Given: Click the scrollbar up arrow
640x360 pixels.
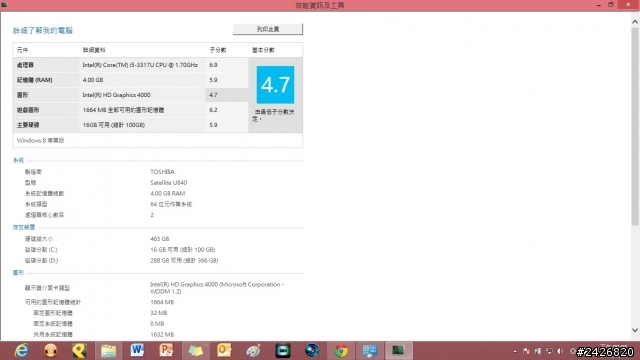Looking at the screenshot, I should coord(635,22).
